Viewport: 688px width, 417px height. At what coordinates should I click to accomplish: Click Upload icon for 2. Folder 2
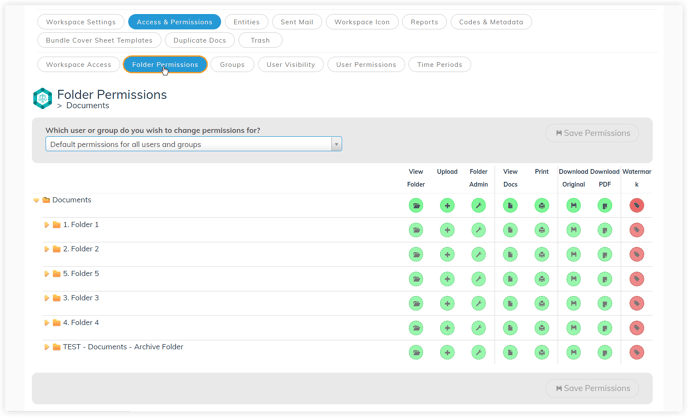447,255
